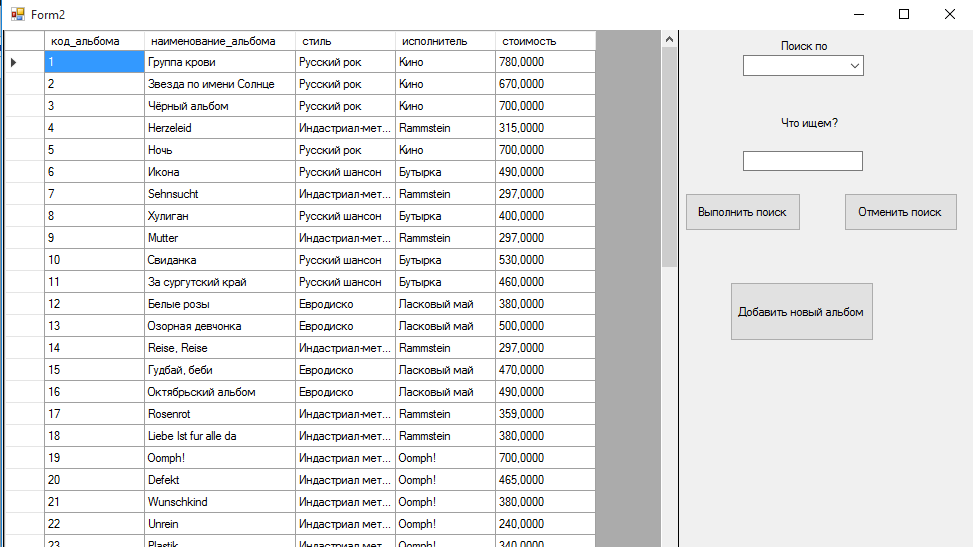Viewport: 973px width, 547px height.
Task: Click price cell '670,0000'
Action: click(545, 84)
